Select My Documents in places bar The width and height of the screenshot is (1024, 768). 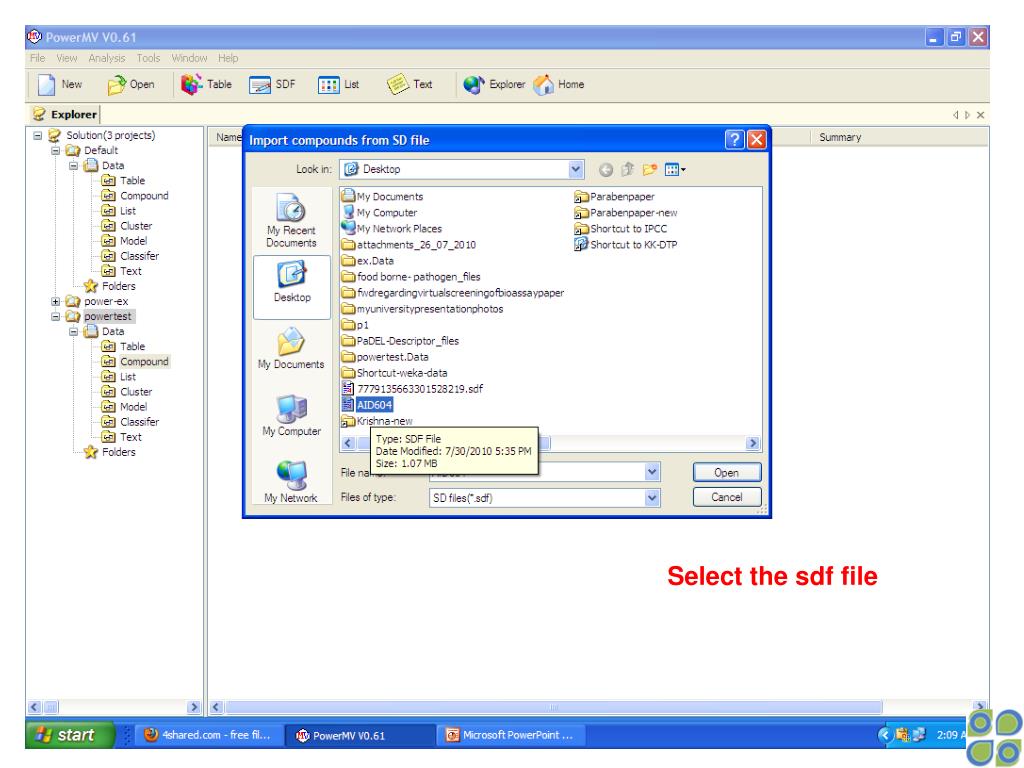[x=291, y=349]
